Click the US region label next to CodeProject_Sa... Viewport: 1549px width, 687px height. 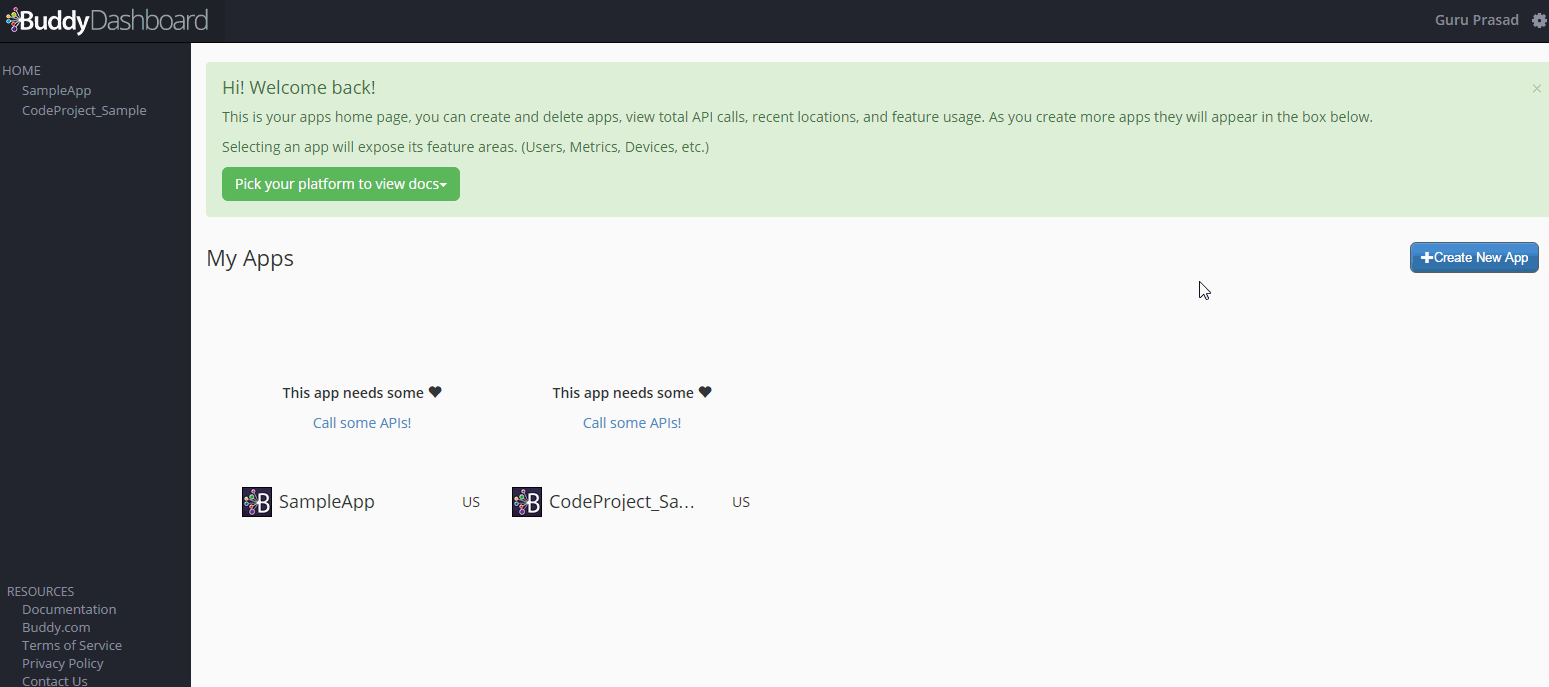[741, 502]
